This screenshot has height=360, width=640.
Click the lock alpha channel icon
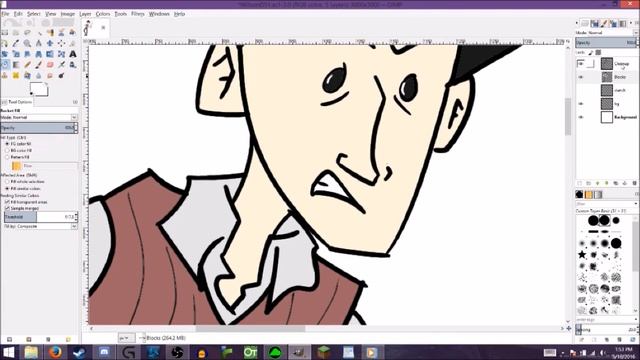[598, 52]
